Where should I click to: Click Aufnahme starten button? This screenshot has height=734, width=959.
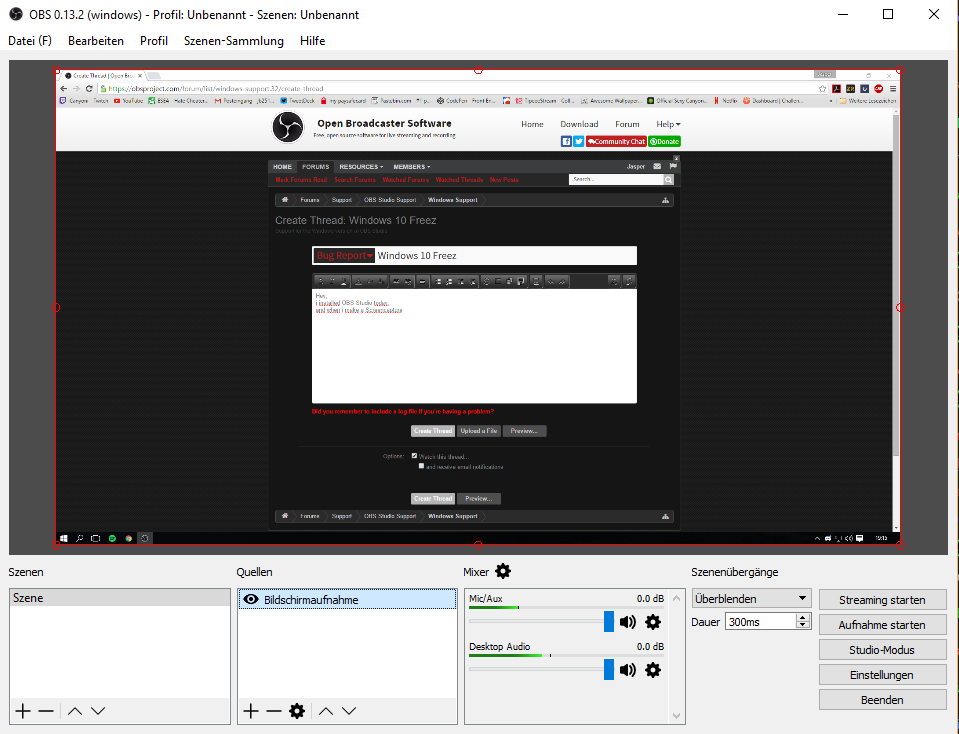click(x=883, y=625)
